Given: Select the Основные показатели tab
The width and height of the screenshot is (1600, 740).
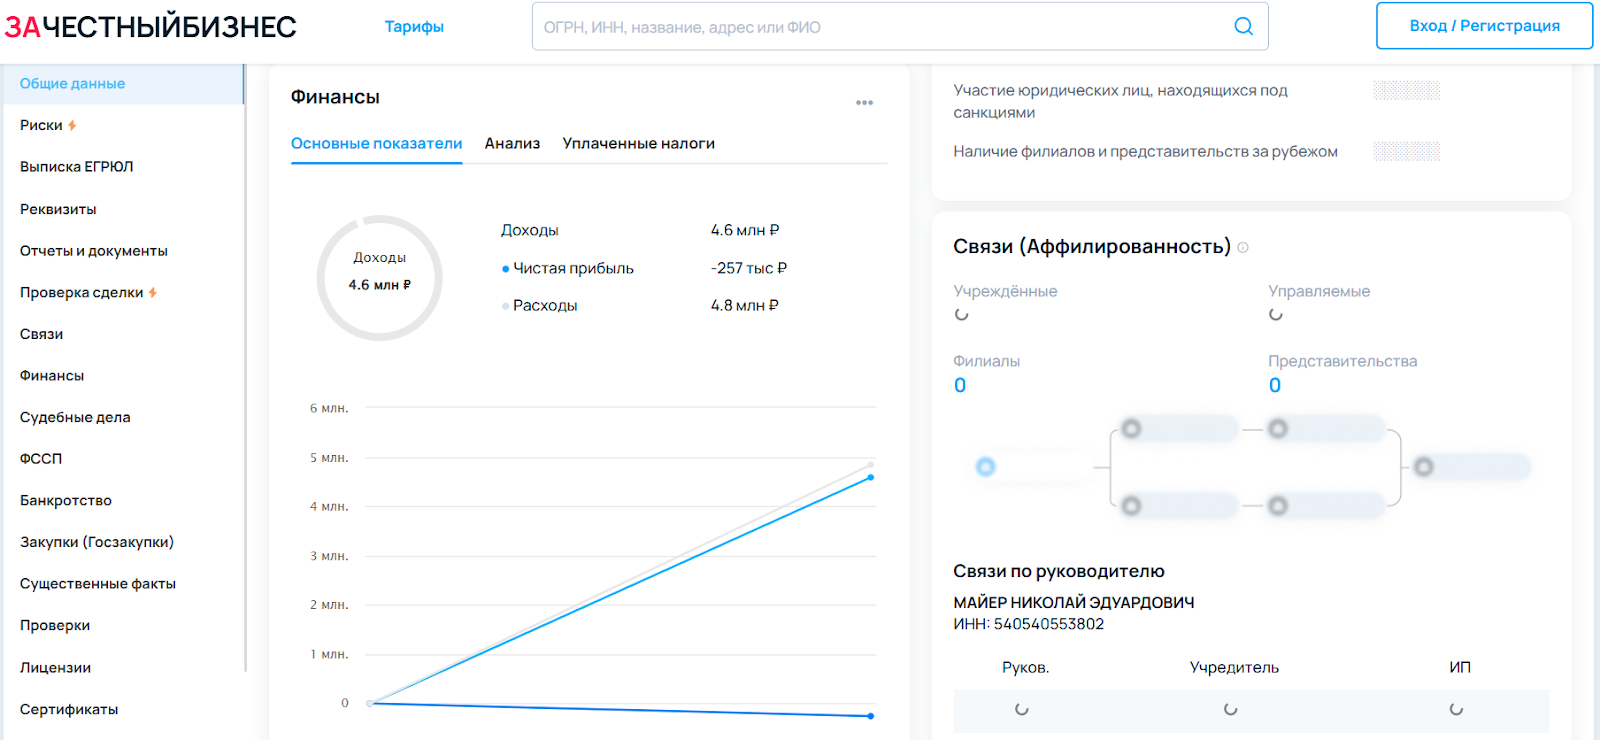Looking at the screenshot, I should coord(376,144).
